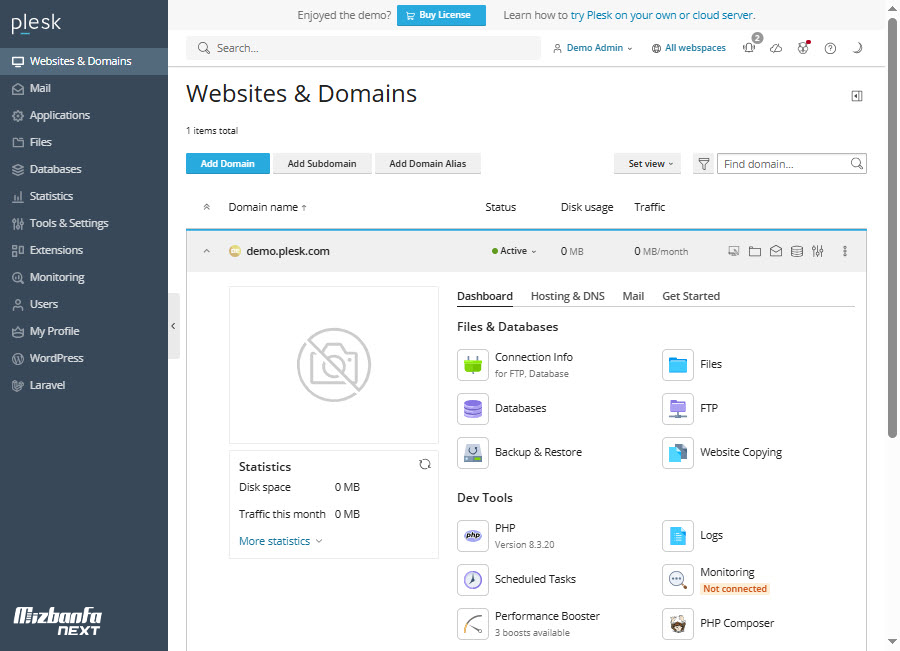Open the Demo Admin account menu
This screenshot has height=651, width=900.
click(593, 48)
